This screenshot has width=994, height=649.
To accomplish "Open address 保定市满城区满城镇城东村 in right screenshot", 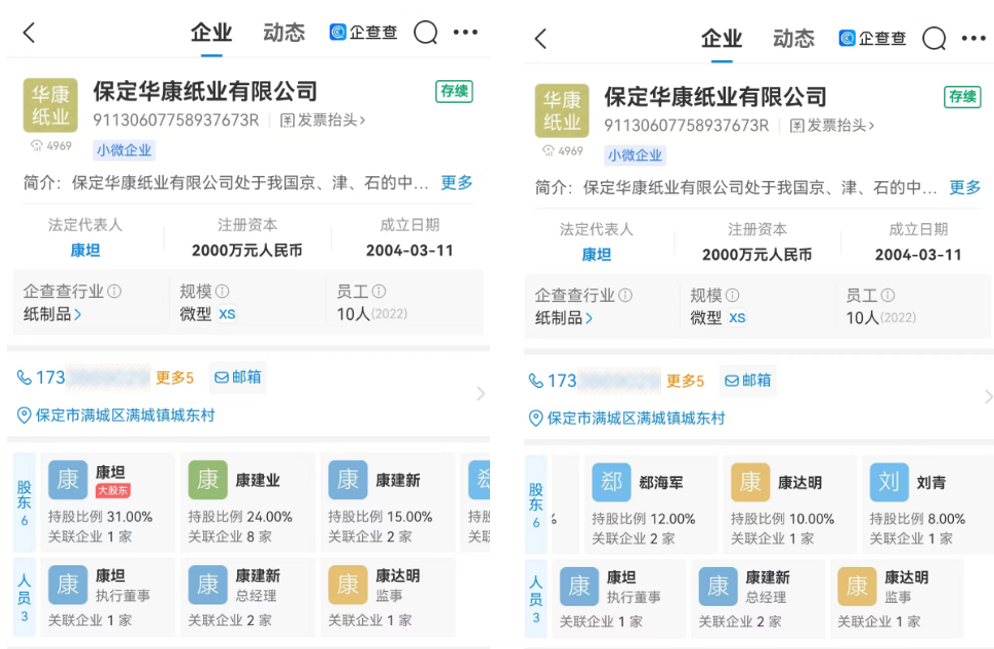I will pyautogui.click(x=636, y=418).
